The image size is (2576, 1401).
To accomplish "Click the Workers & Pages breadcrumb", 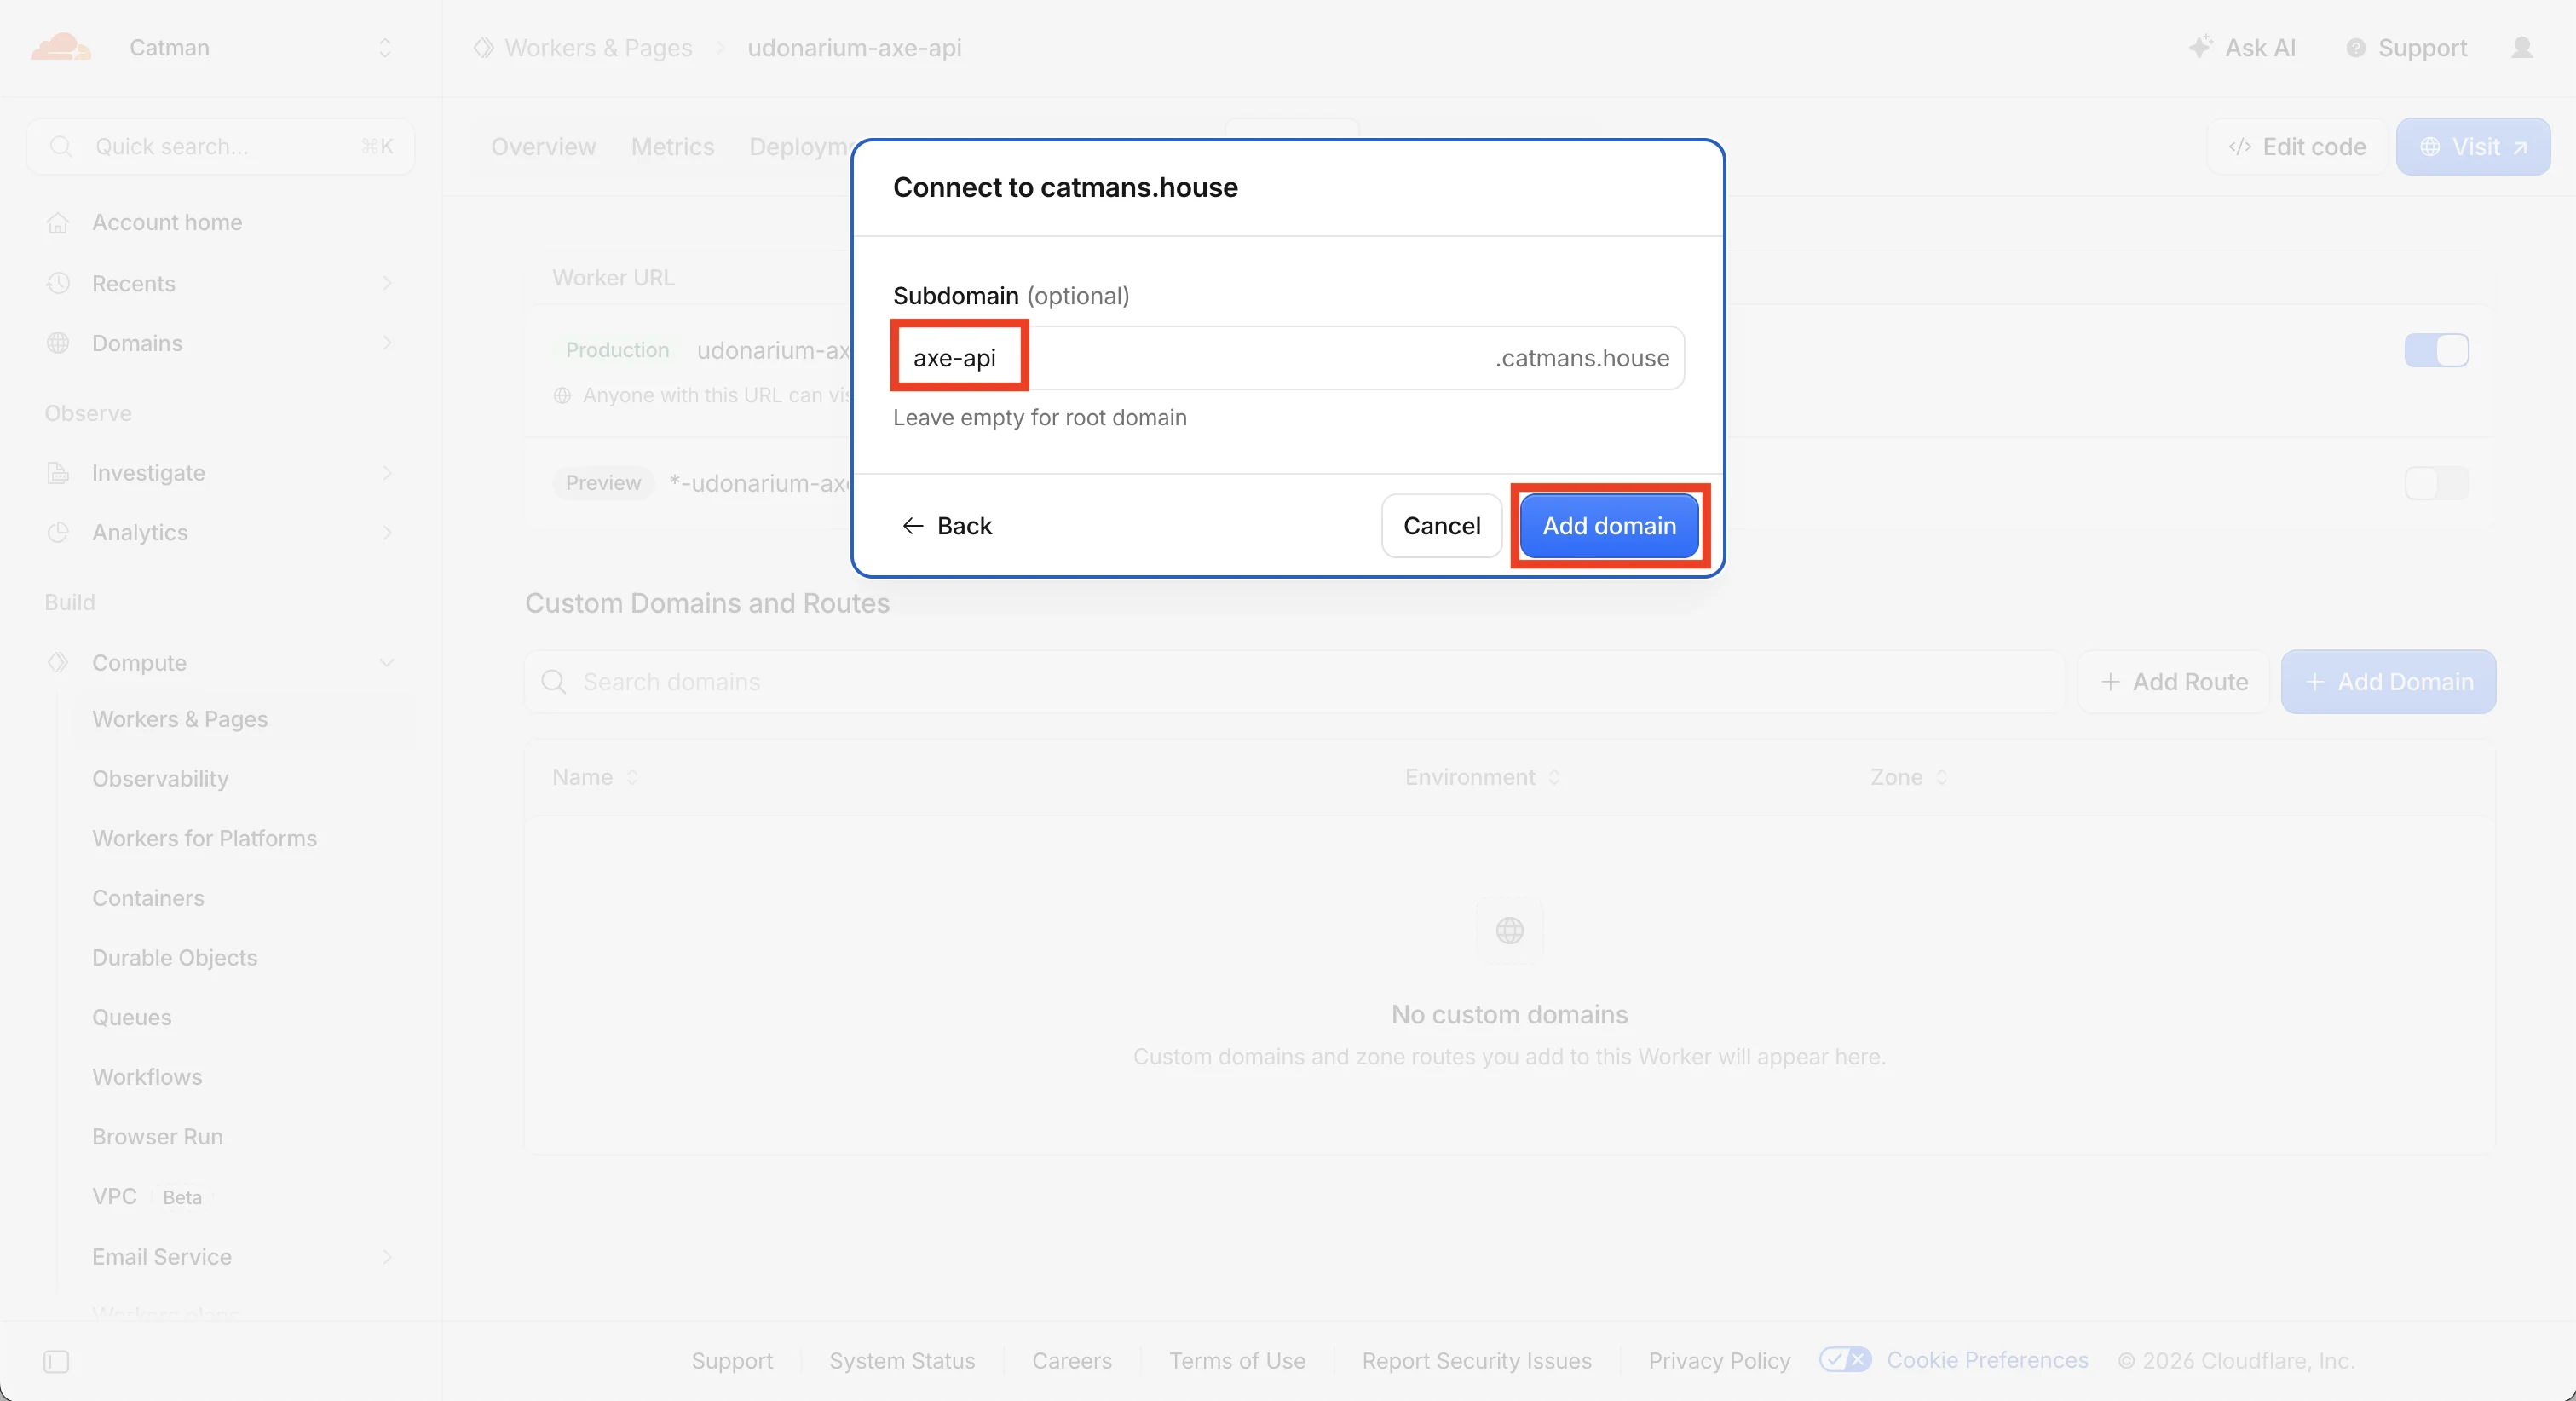I will point(598,48).
